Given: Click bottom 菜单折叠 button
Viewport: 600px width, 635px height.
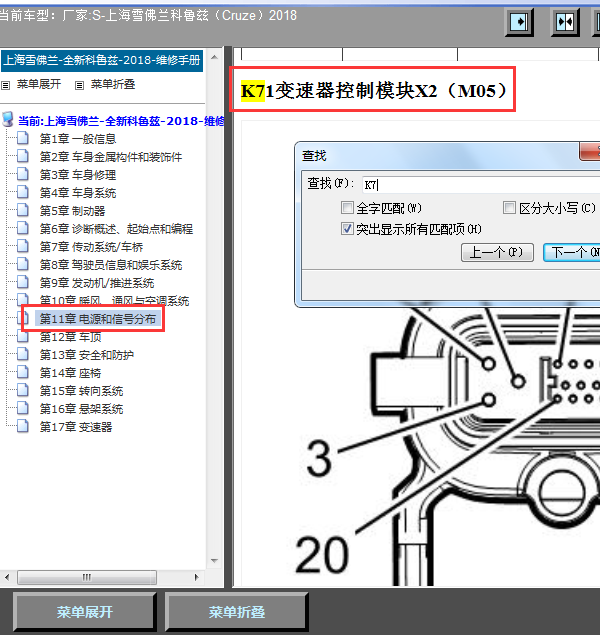Looking at the screenshot, I should 237,612.
